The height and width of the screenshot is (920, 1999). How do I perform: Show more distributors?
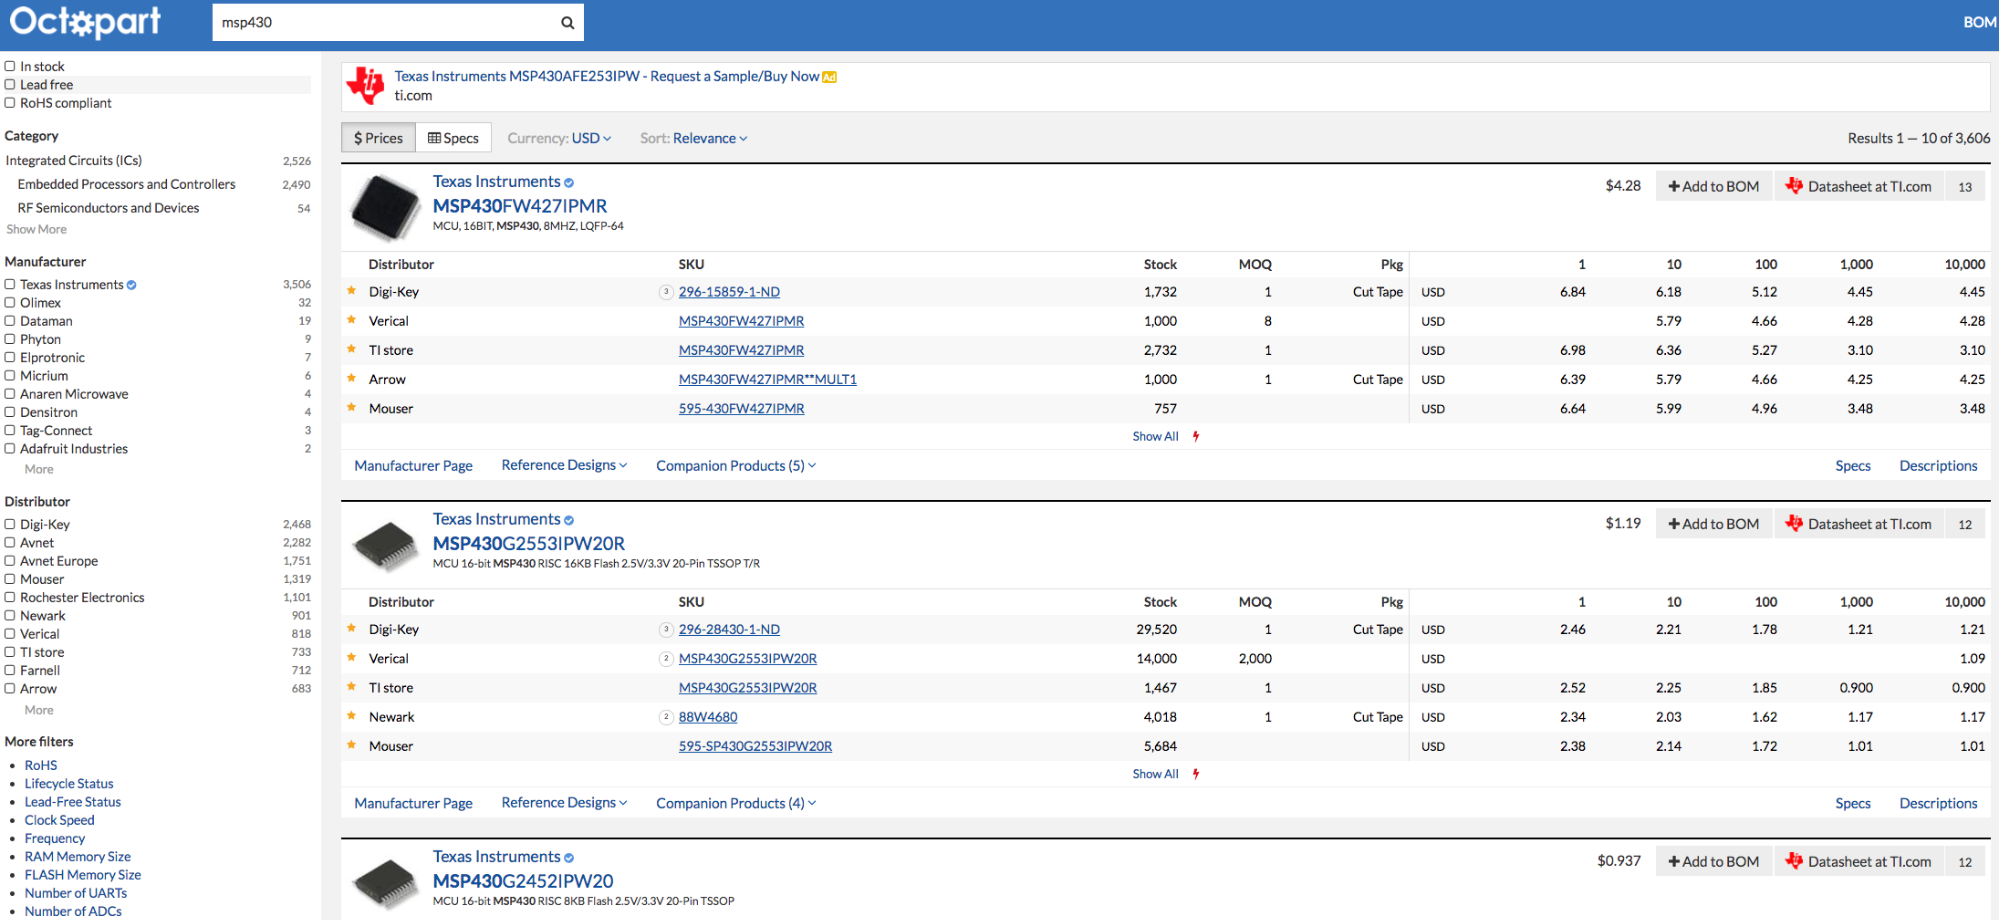(39, 710)
